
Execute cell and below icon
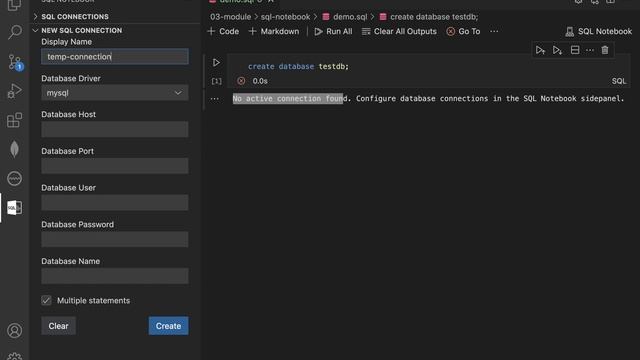pos(557,50)
